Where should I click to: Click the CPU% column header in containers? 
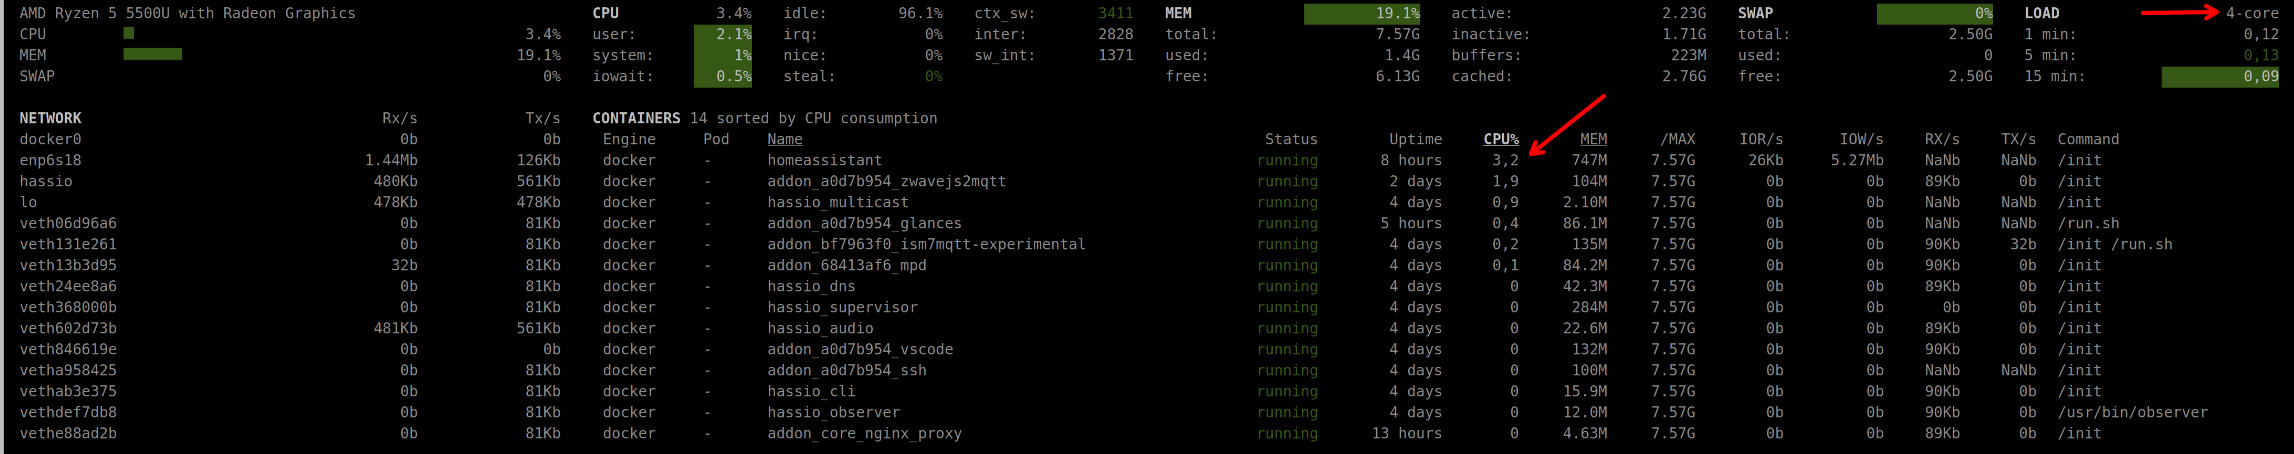(1500, 139)
